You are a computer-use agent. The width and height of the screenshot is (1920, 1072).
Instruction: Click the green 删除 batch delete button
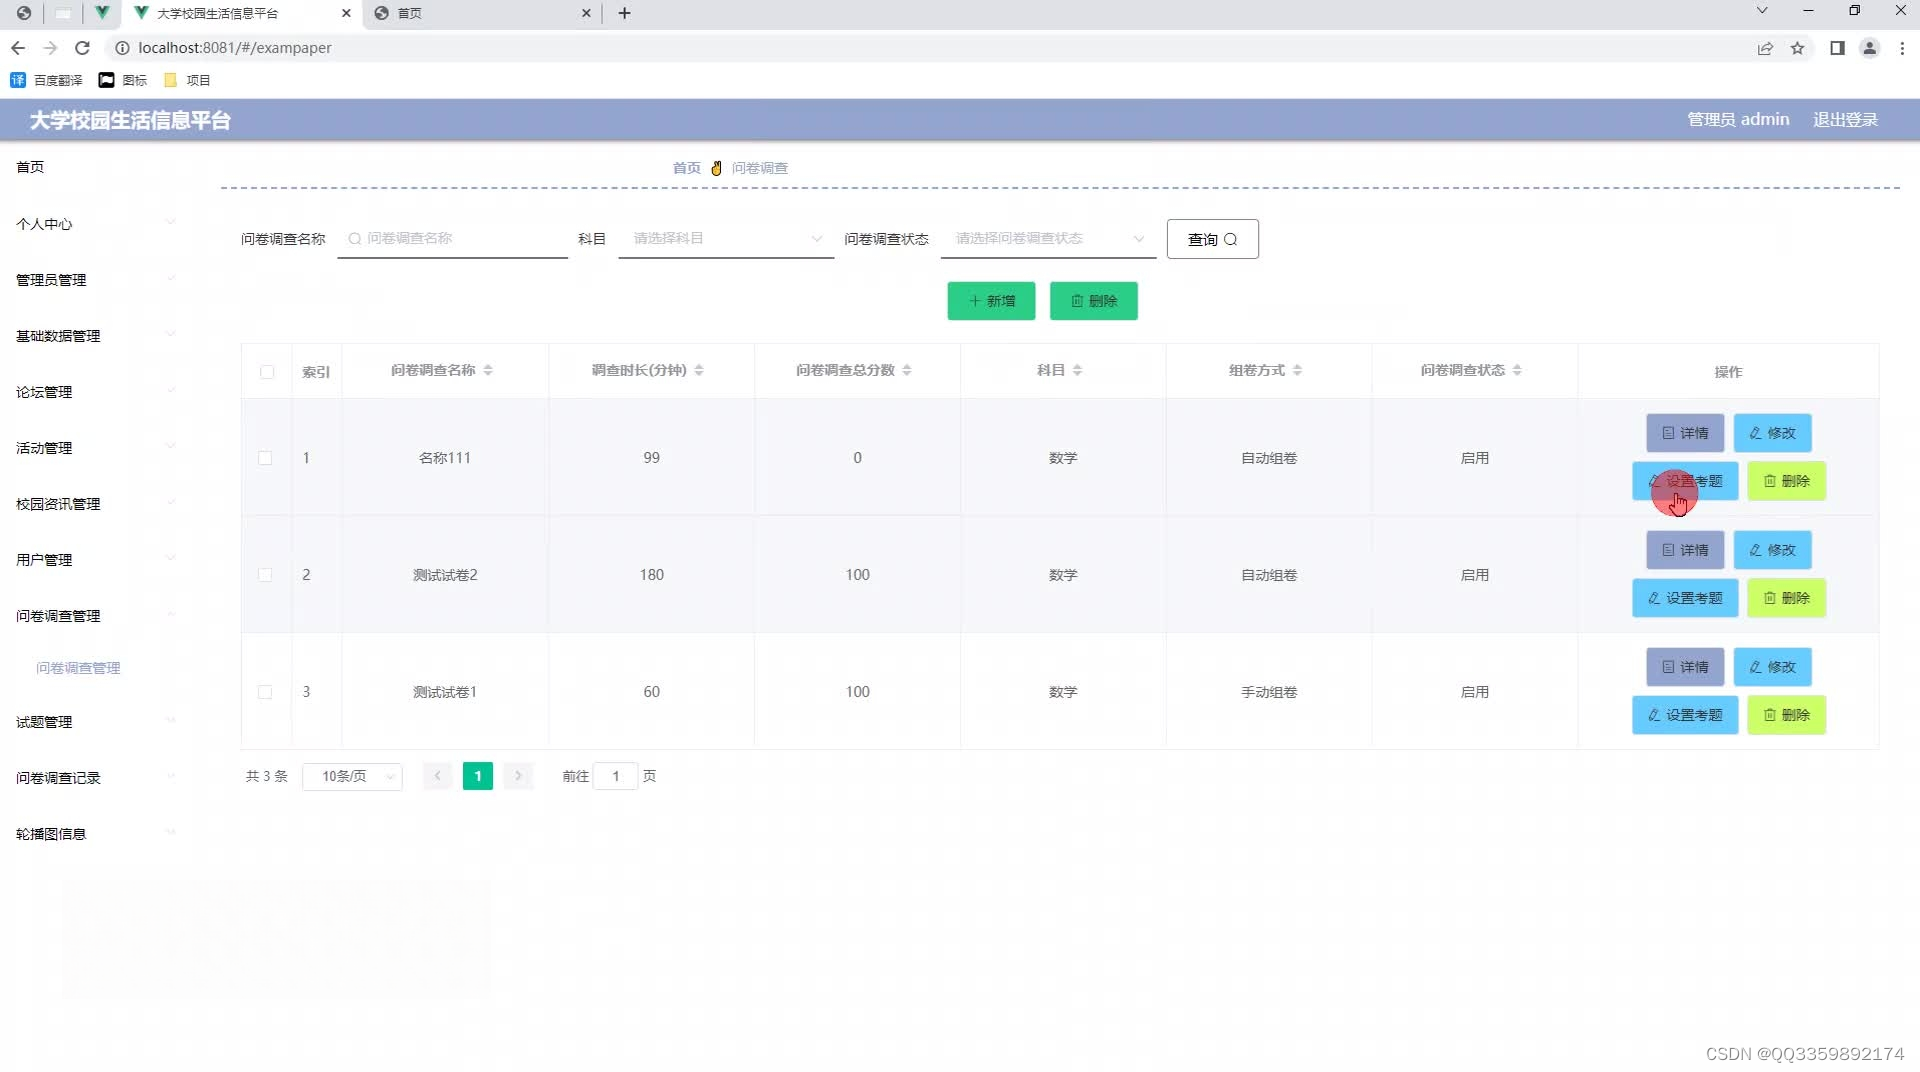point(1093,301)
